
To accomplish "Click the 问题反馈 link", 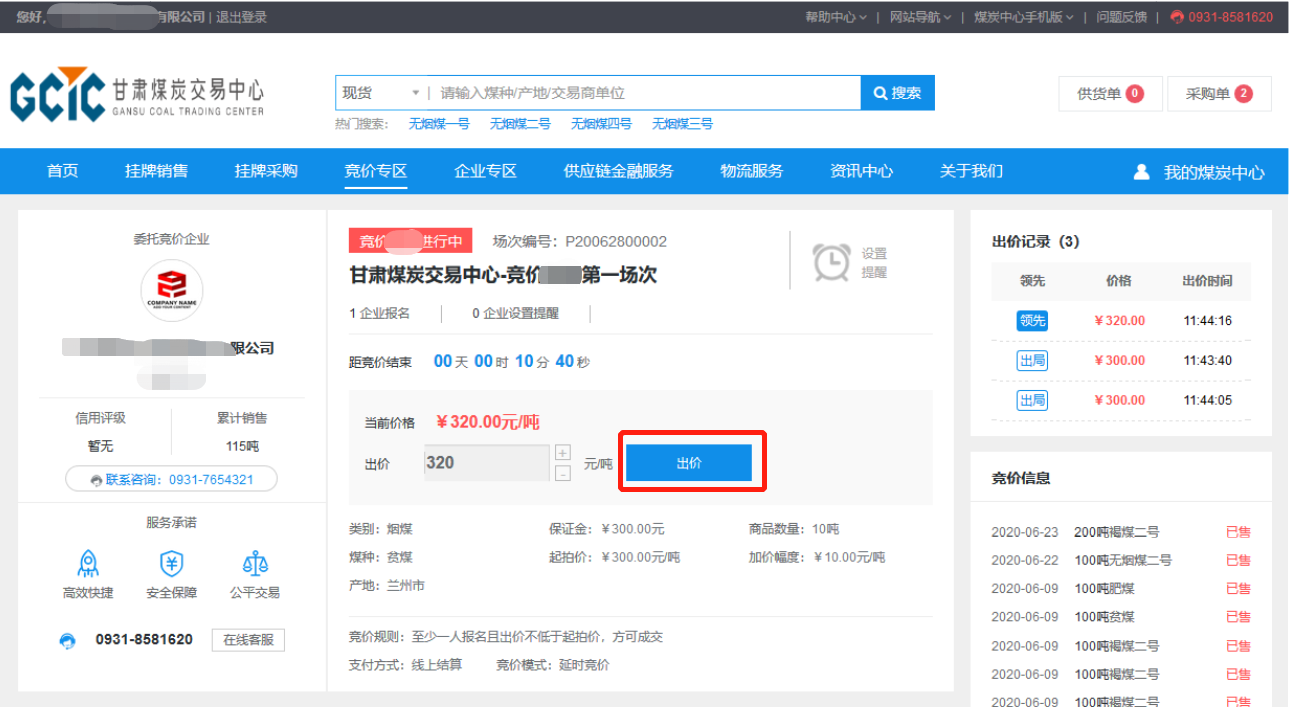I will point(1122,17).
